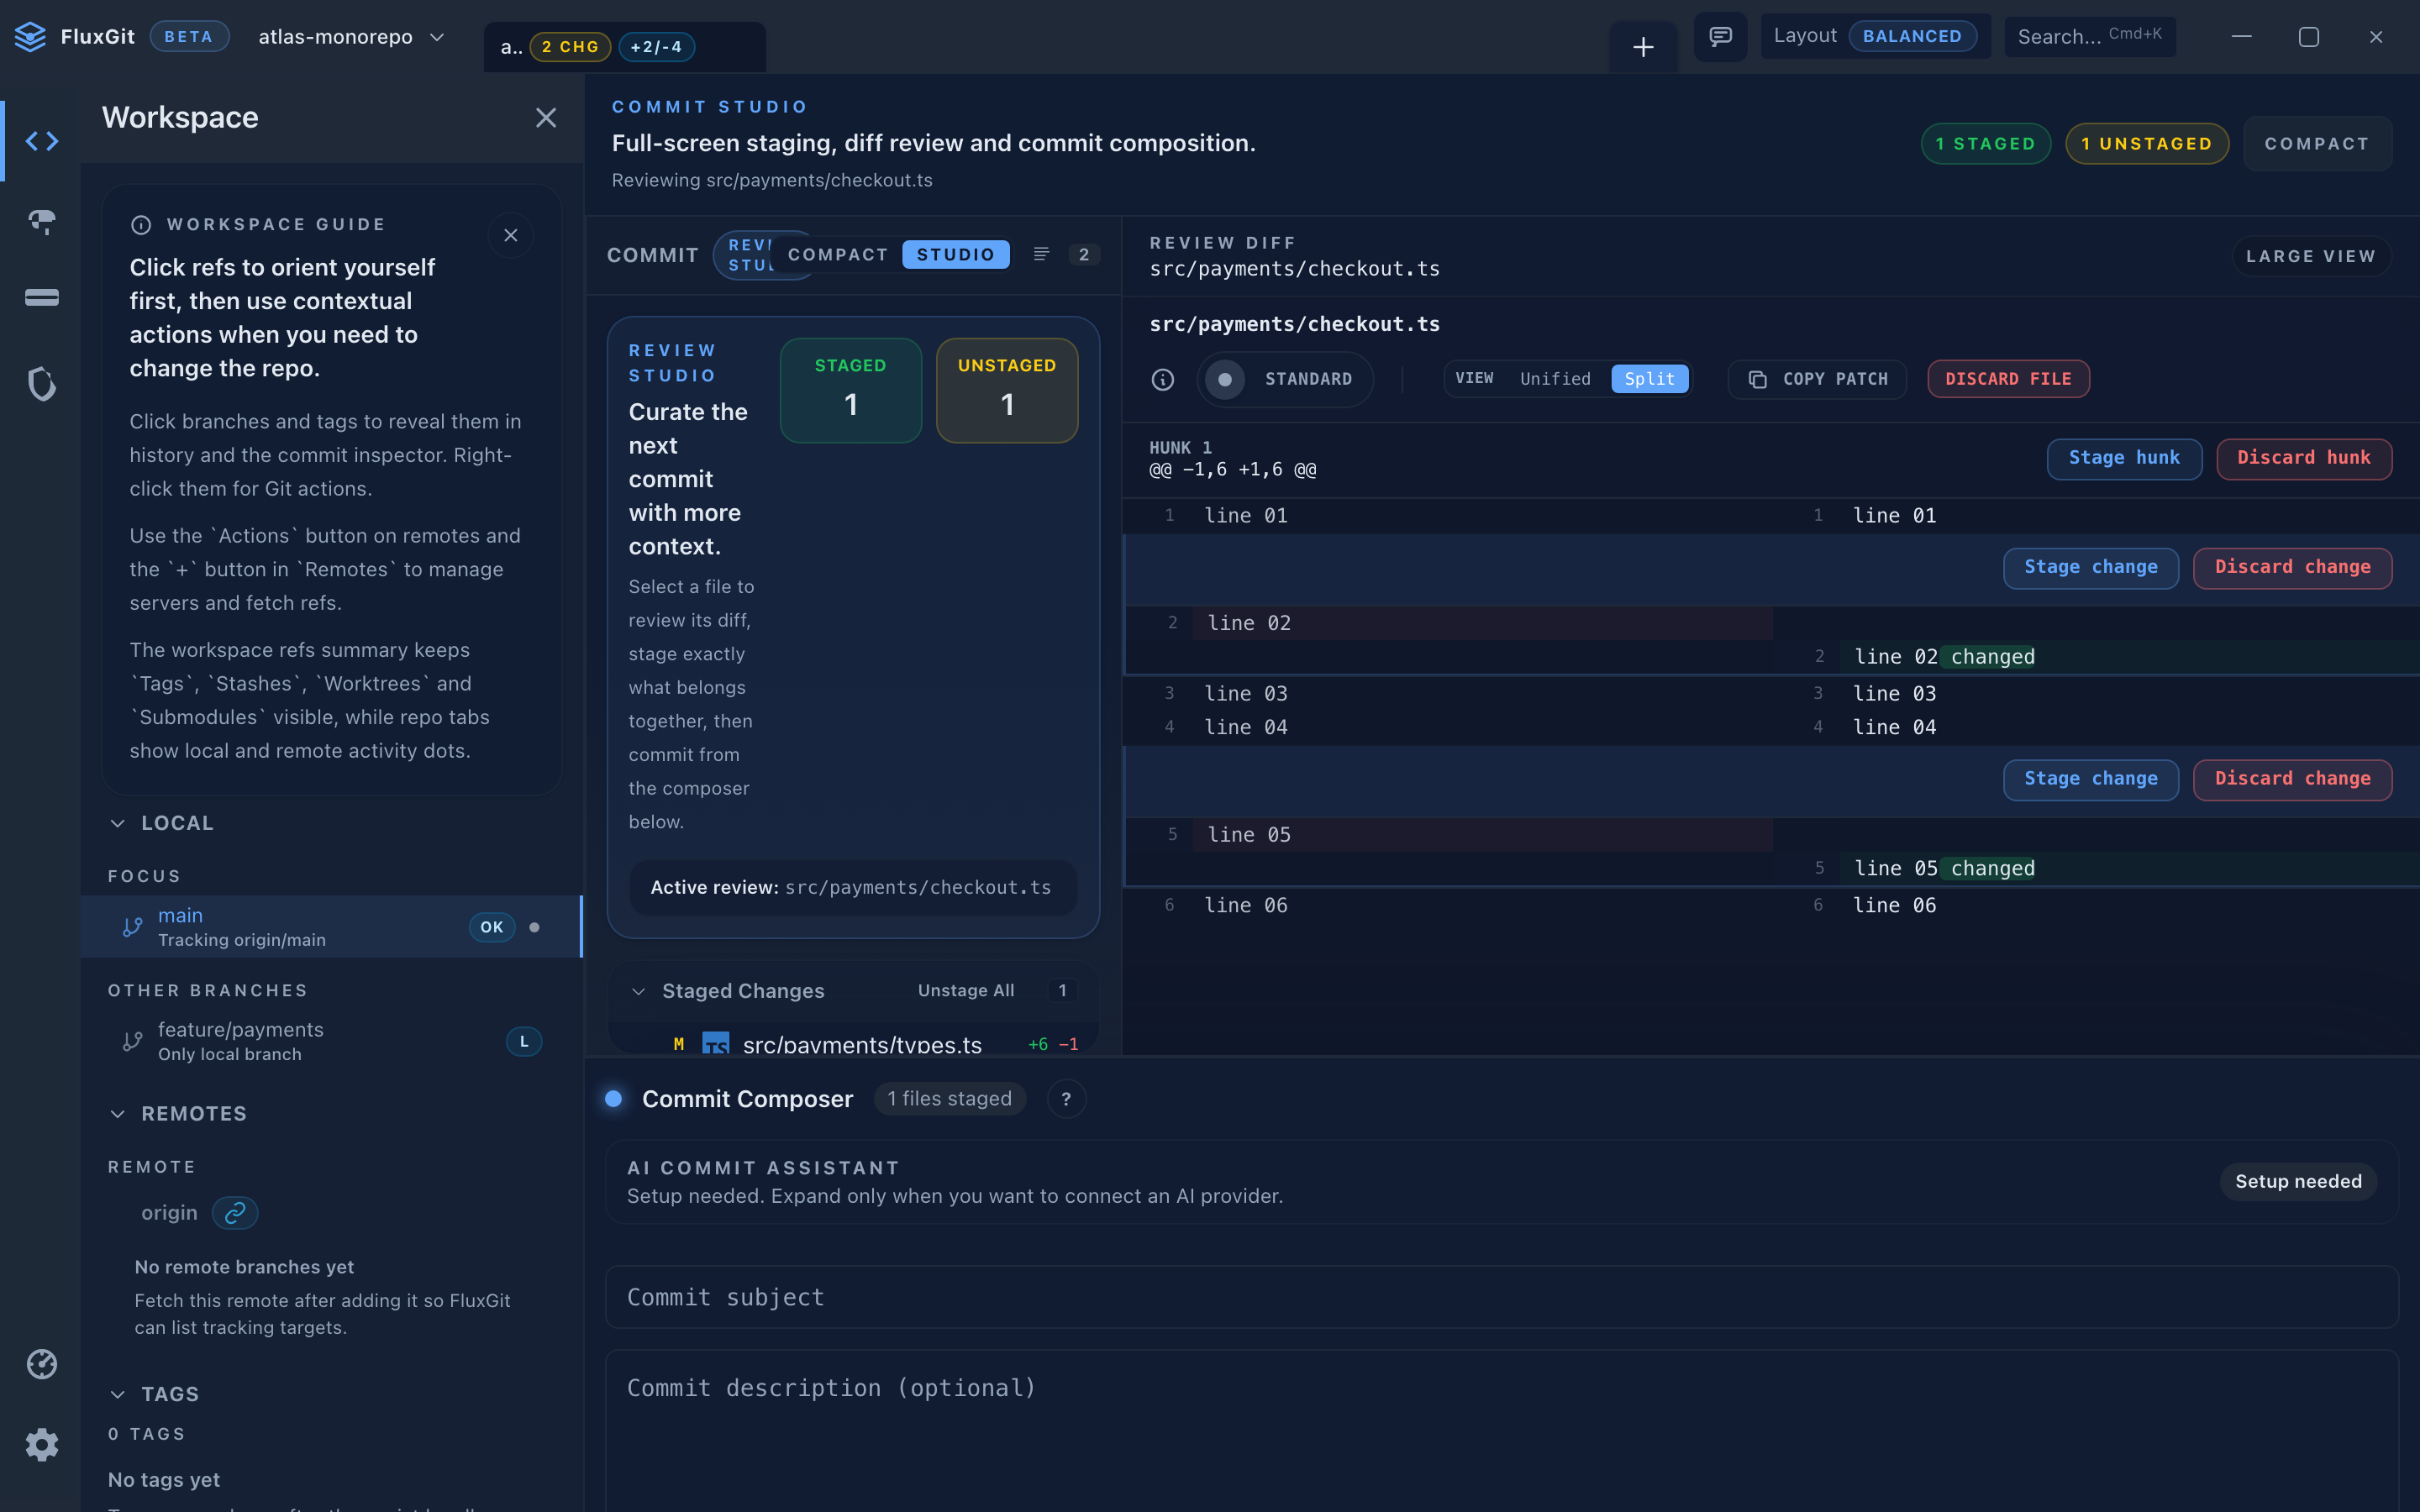
Task: Toggle Compact in the Commit Studio header
Action: coord(2317,144)
